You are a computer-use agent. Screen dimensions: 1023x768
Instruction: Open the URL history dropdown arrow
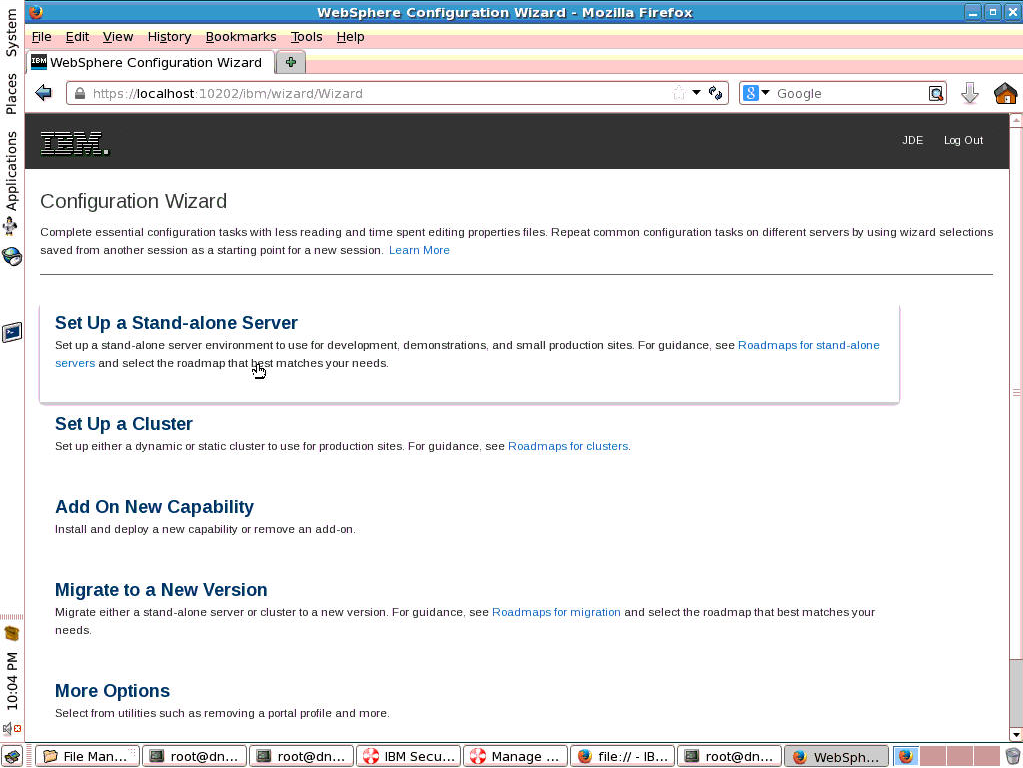click(696, 93)
